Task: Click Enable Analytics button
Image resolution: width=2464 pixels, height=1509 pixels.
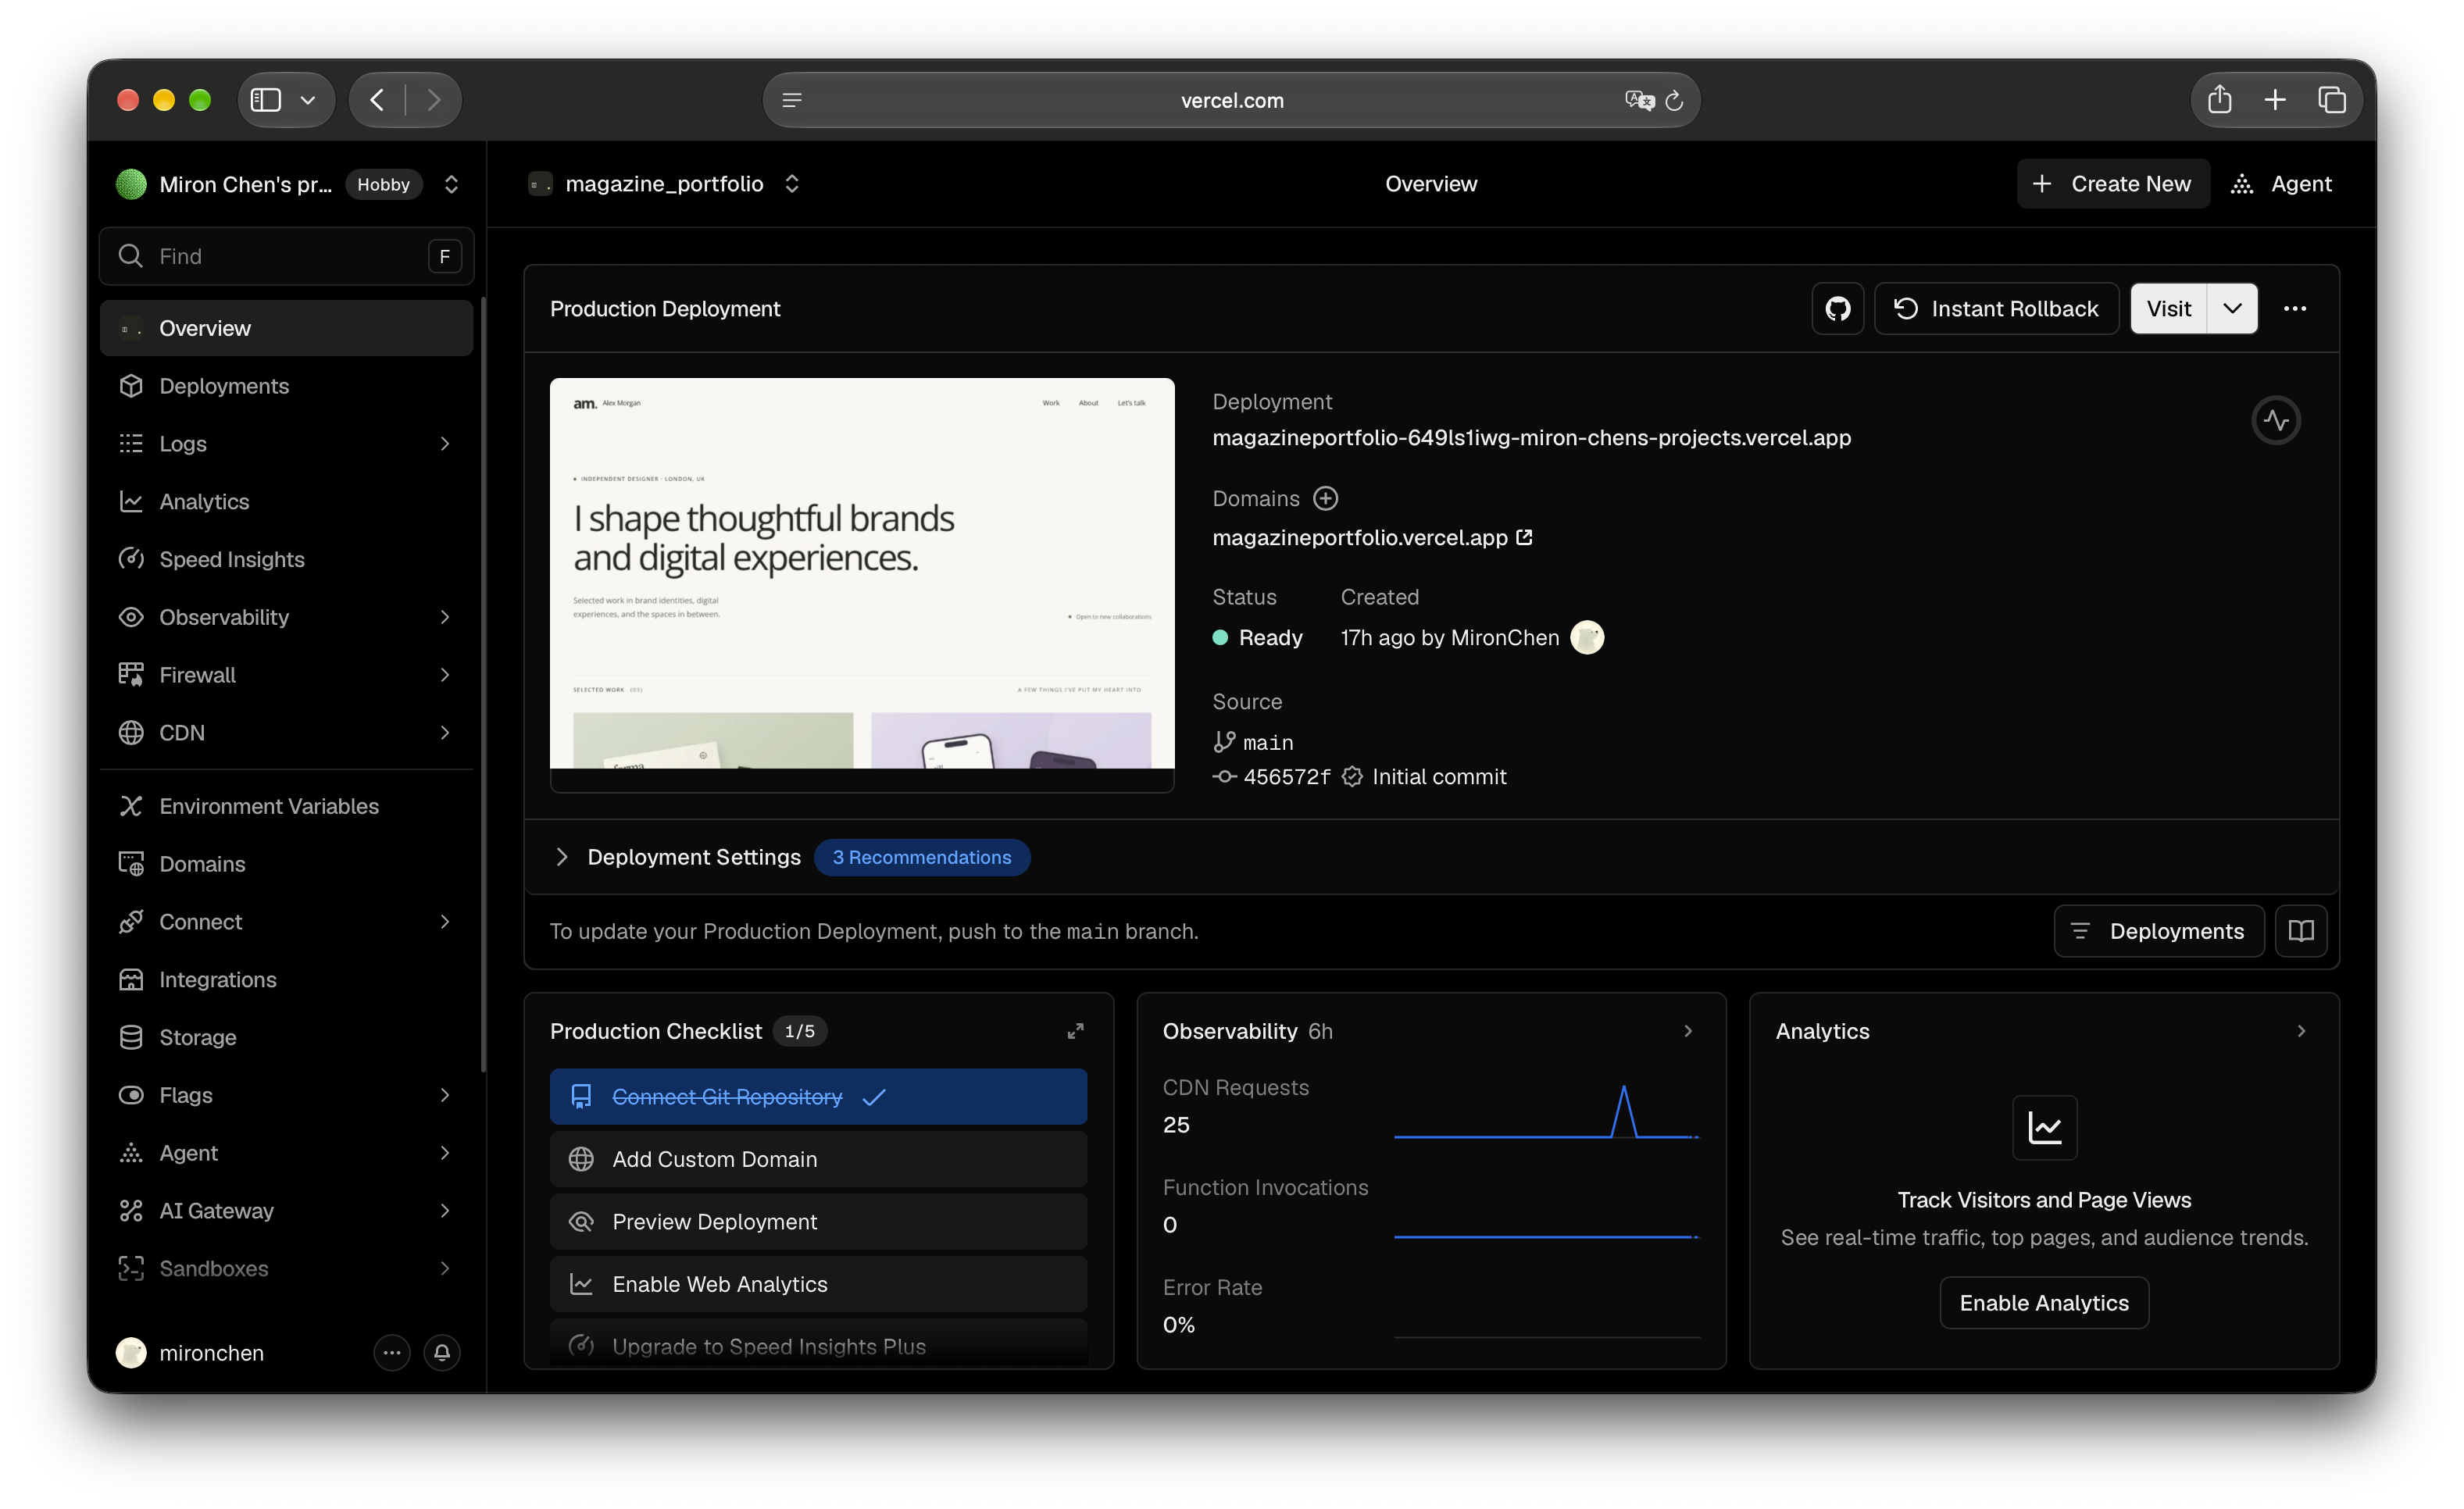Action: (x=2043, y=1303)
